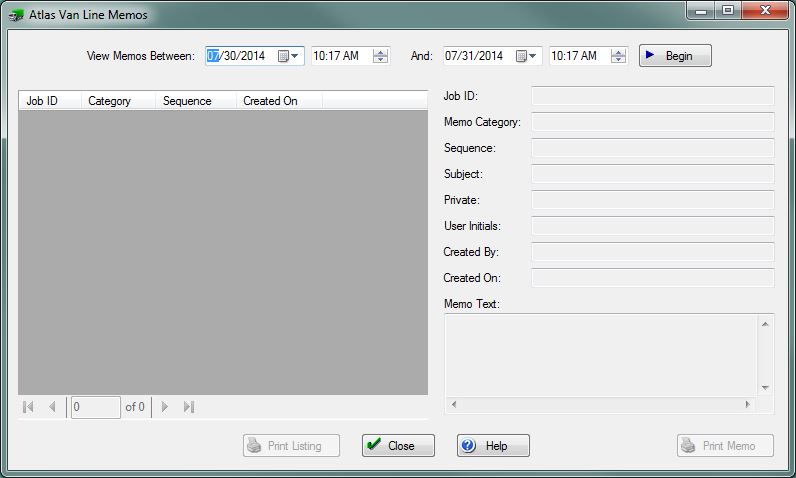Go to previous record in navigator
796x478 pixels.
click(52, 407)
